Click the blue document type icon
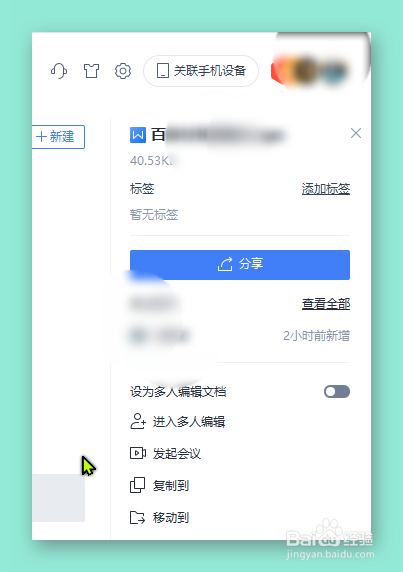Viewport: 403px width, 572px height. point(138,135)
